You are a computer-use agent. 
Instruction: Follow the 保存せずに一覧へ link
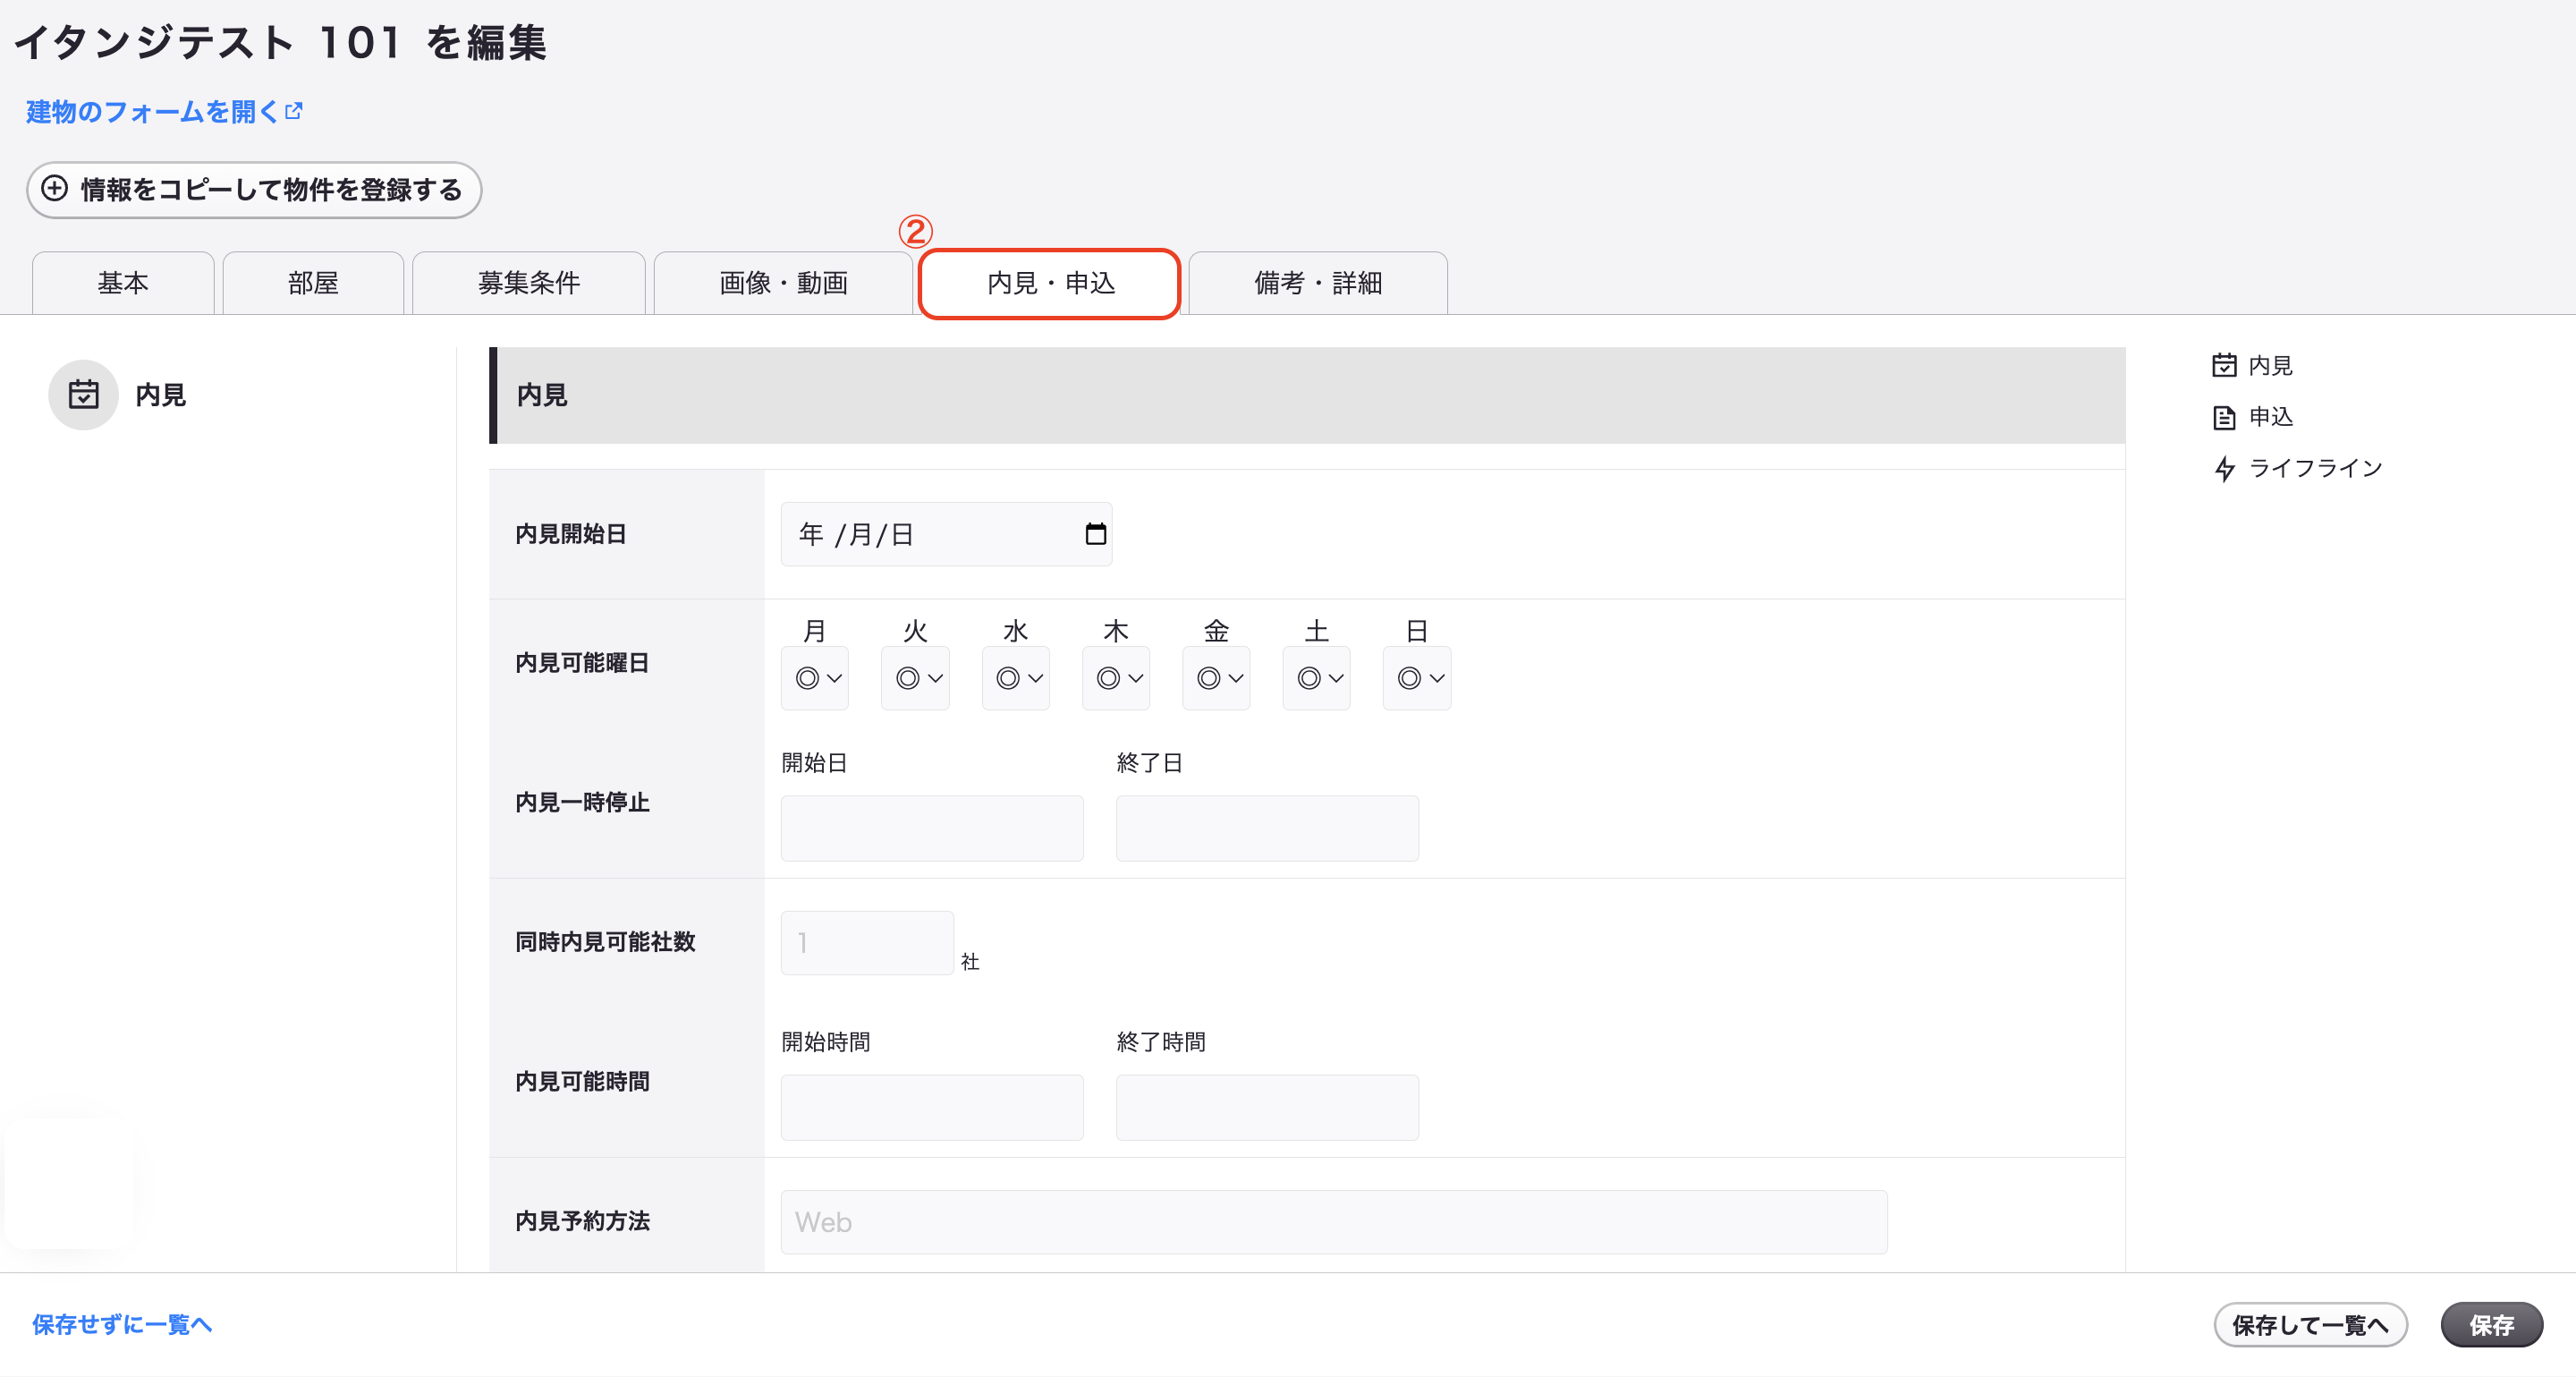pos(122,1325)
